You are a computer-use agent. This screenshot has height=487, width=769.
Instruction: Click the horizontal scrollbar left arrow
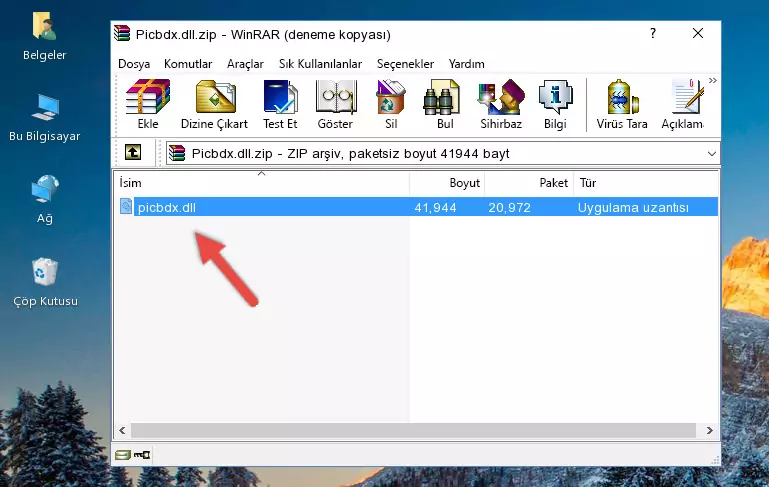122,430
